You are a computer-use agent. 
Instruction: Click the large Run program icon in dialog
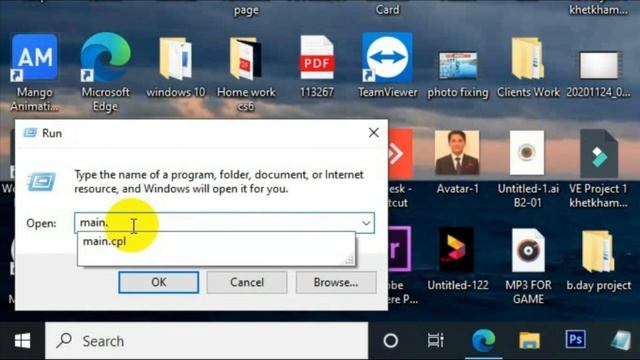click(x=41, y=182)
